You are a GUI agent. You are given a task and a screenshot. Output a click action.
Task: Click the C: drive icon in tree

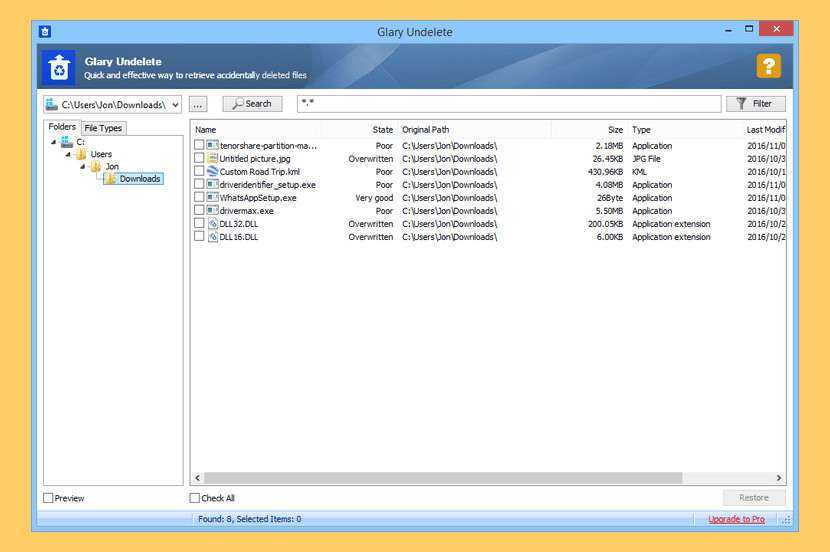coord(66,142)
